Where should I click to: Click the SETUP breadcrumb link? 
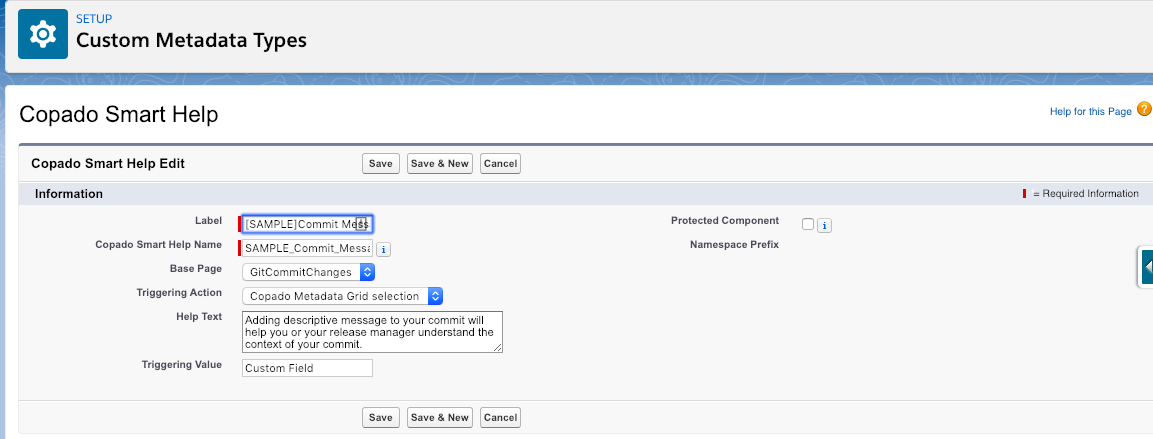pyautogui.click(x=94, y=19)
